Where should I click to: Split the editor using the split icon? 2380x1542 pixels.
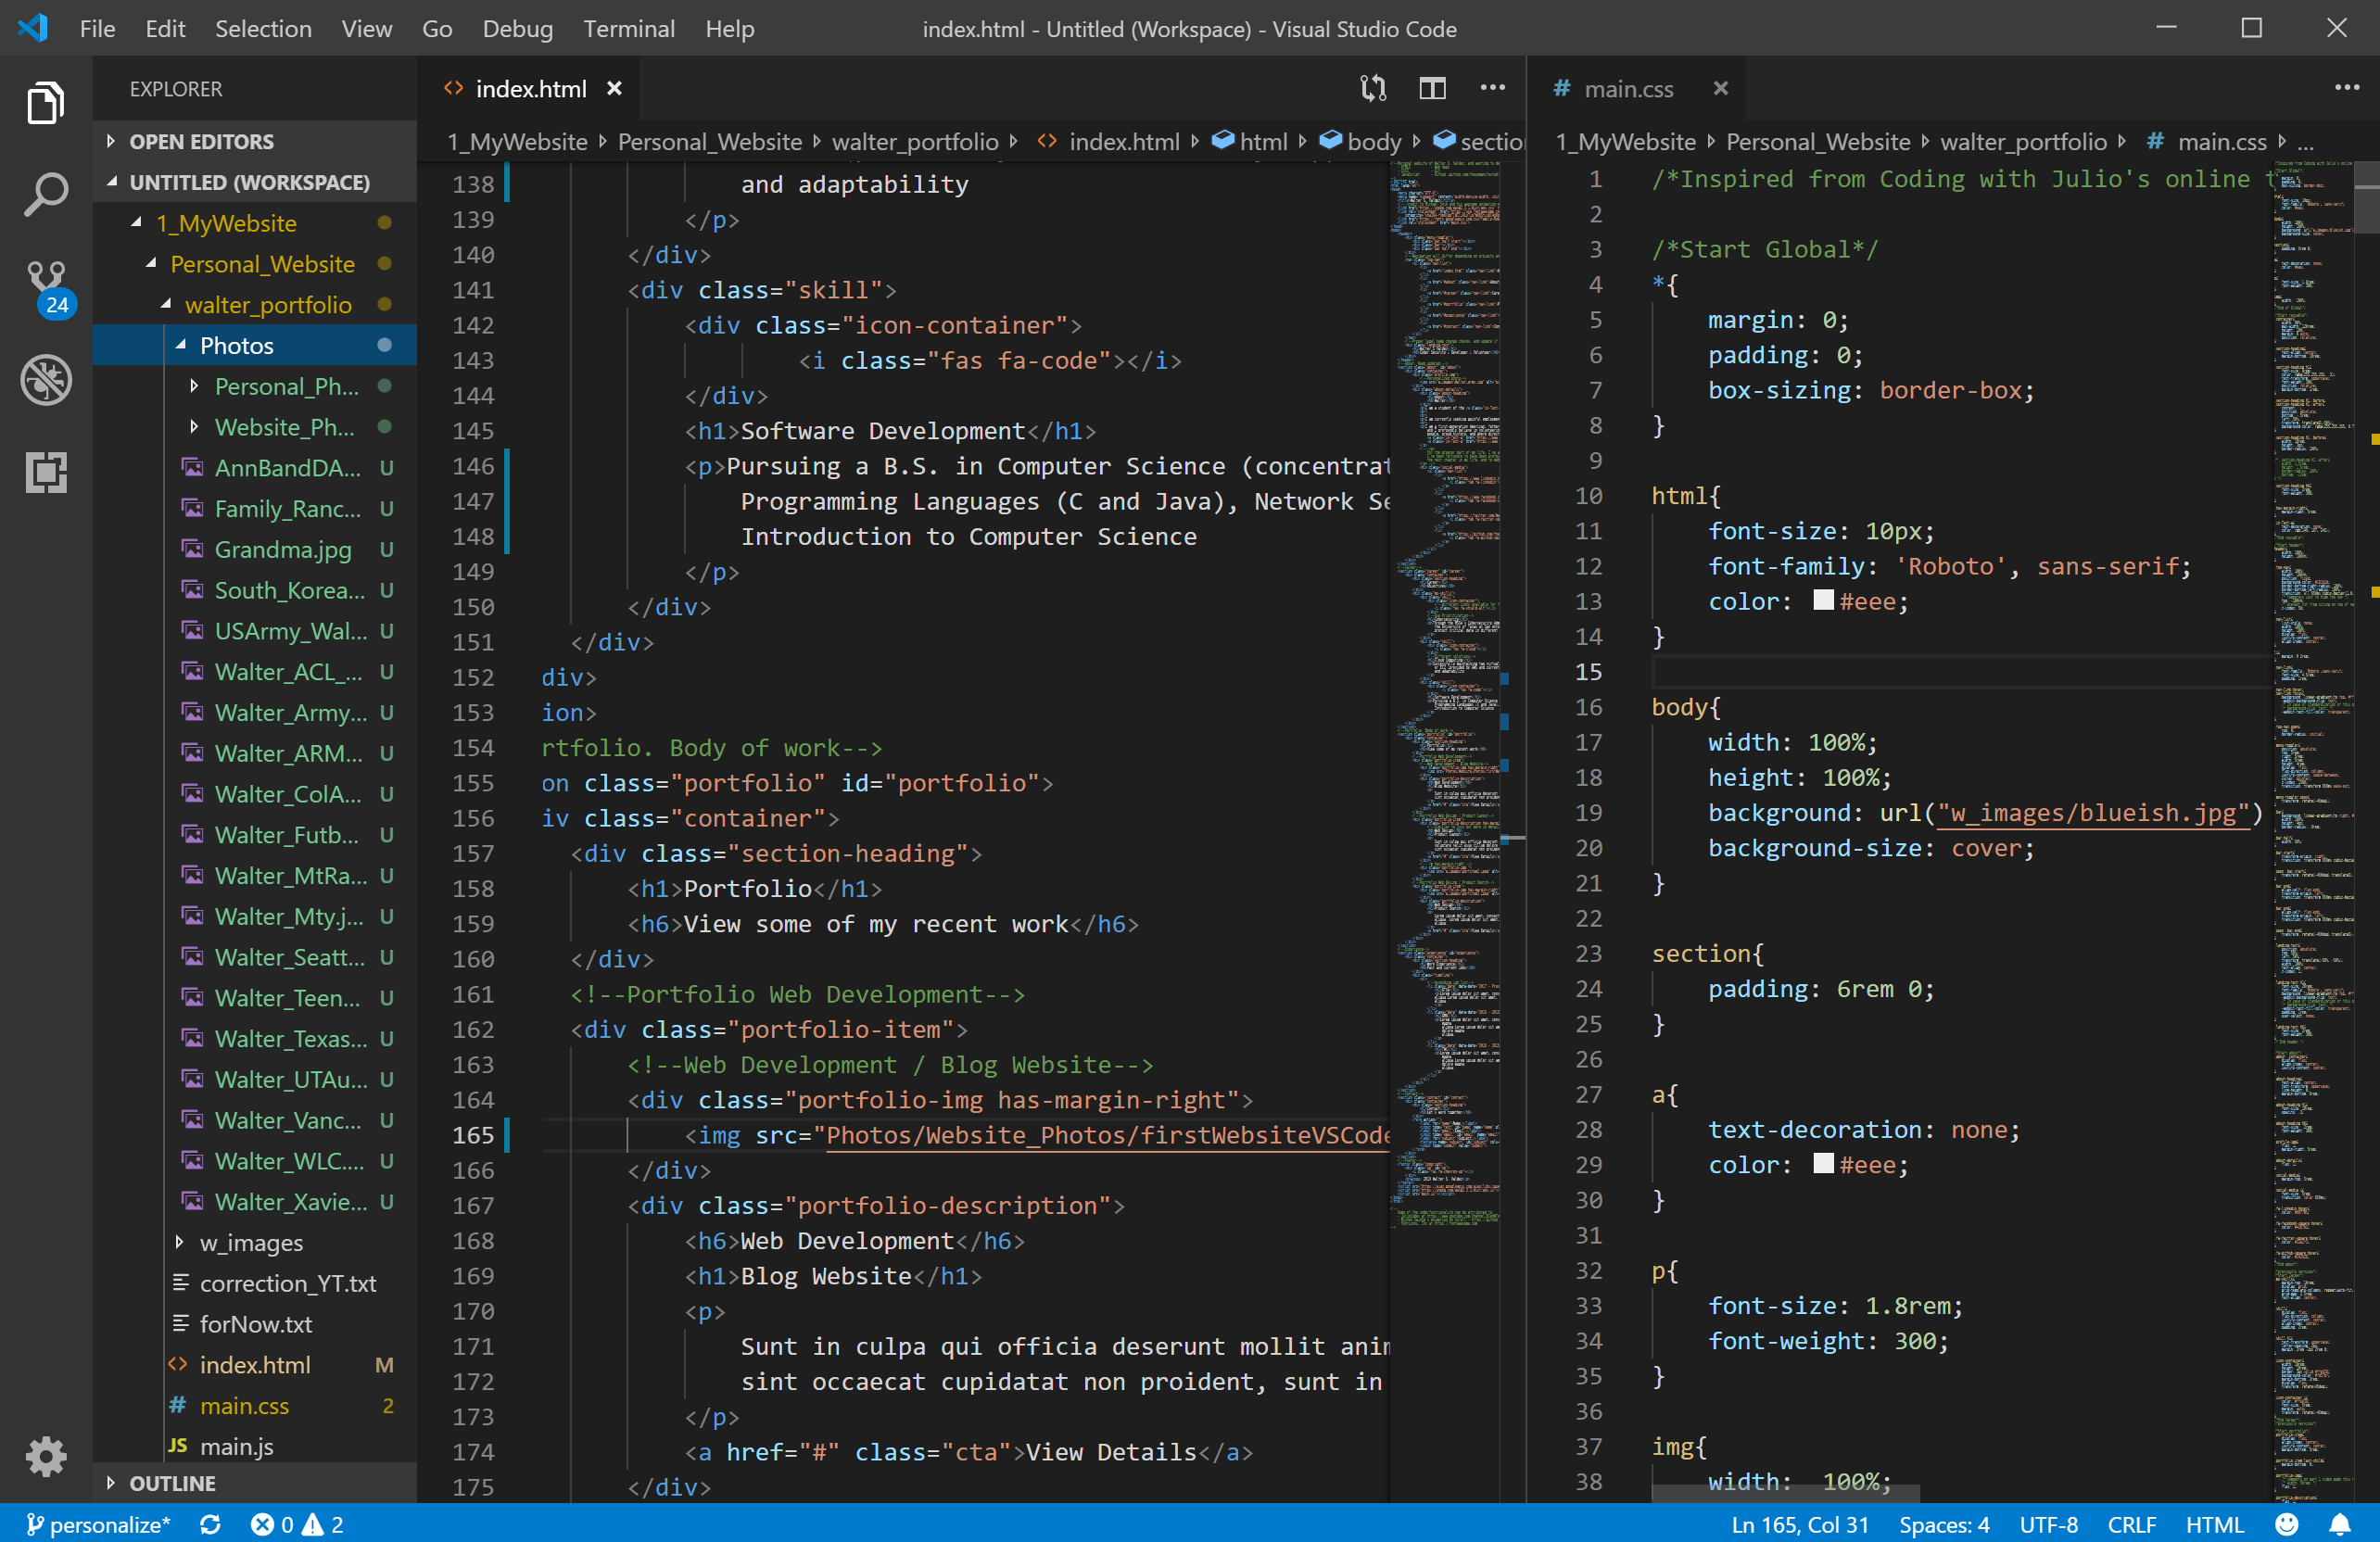click(x=1432, y=89)
